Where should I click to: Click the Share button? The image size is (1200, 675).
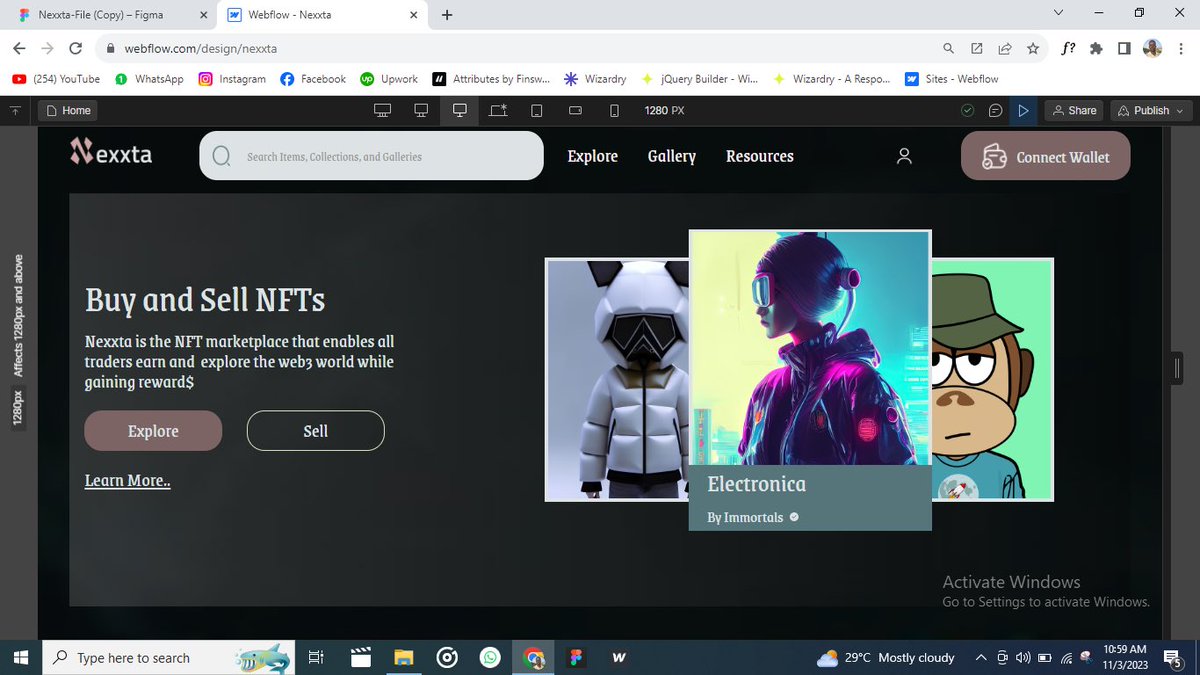(1073, 110)
